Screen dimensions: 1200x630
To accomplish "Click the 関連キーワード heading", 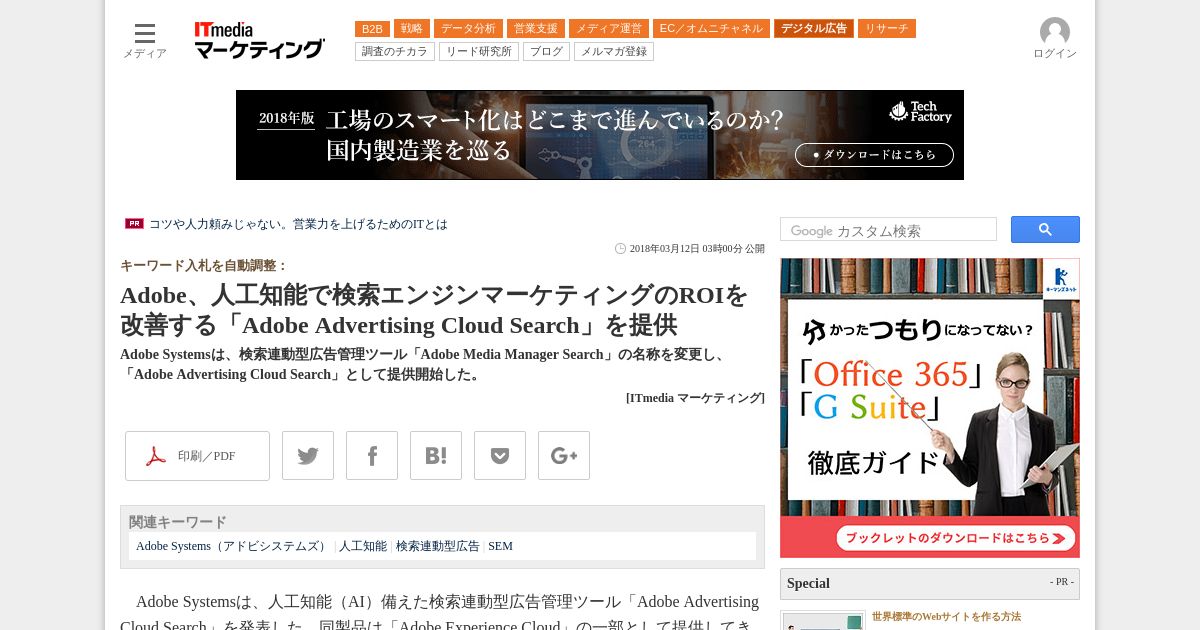I will (178, 522).
